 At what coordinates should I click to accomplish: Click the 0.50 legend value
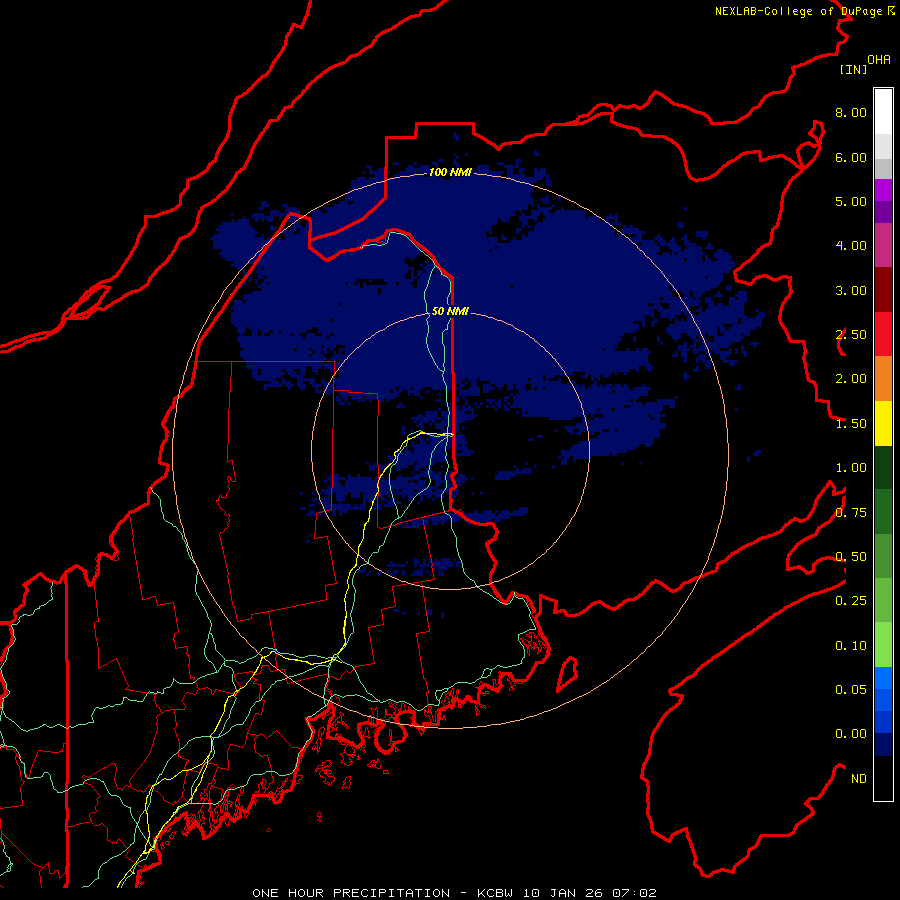[851, 557]
